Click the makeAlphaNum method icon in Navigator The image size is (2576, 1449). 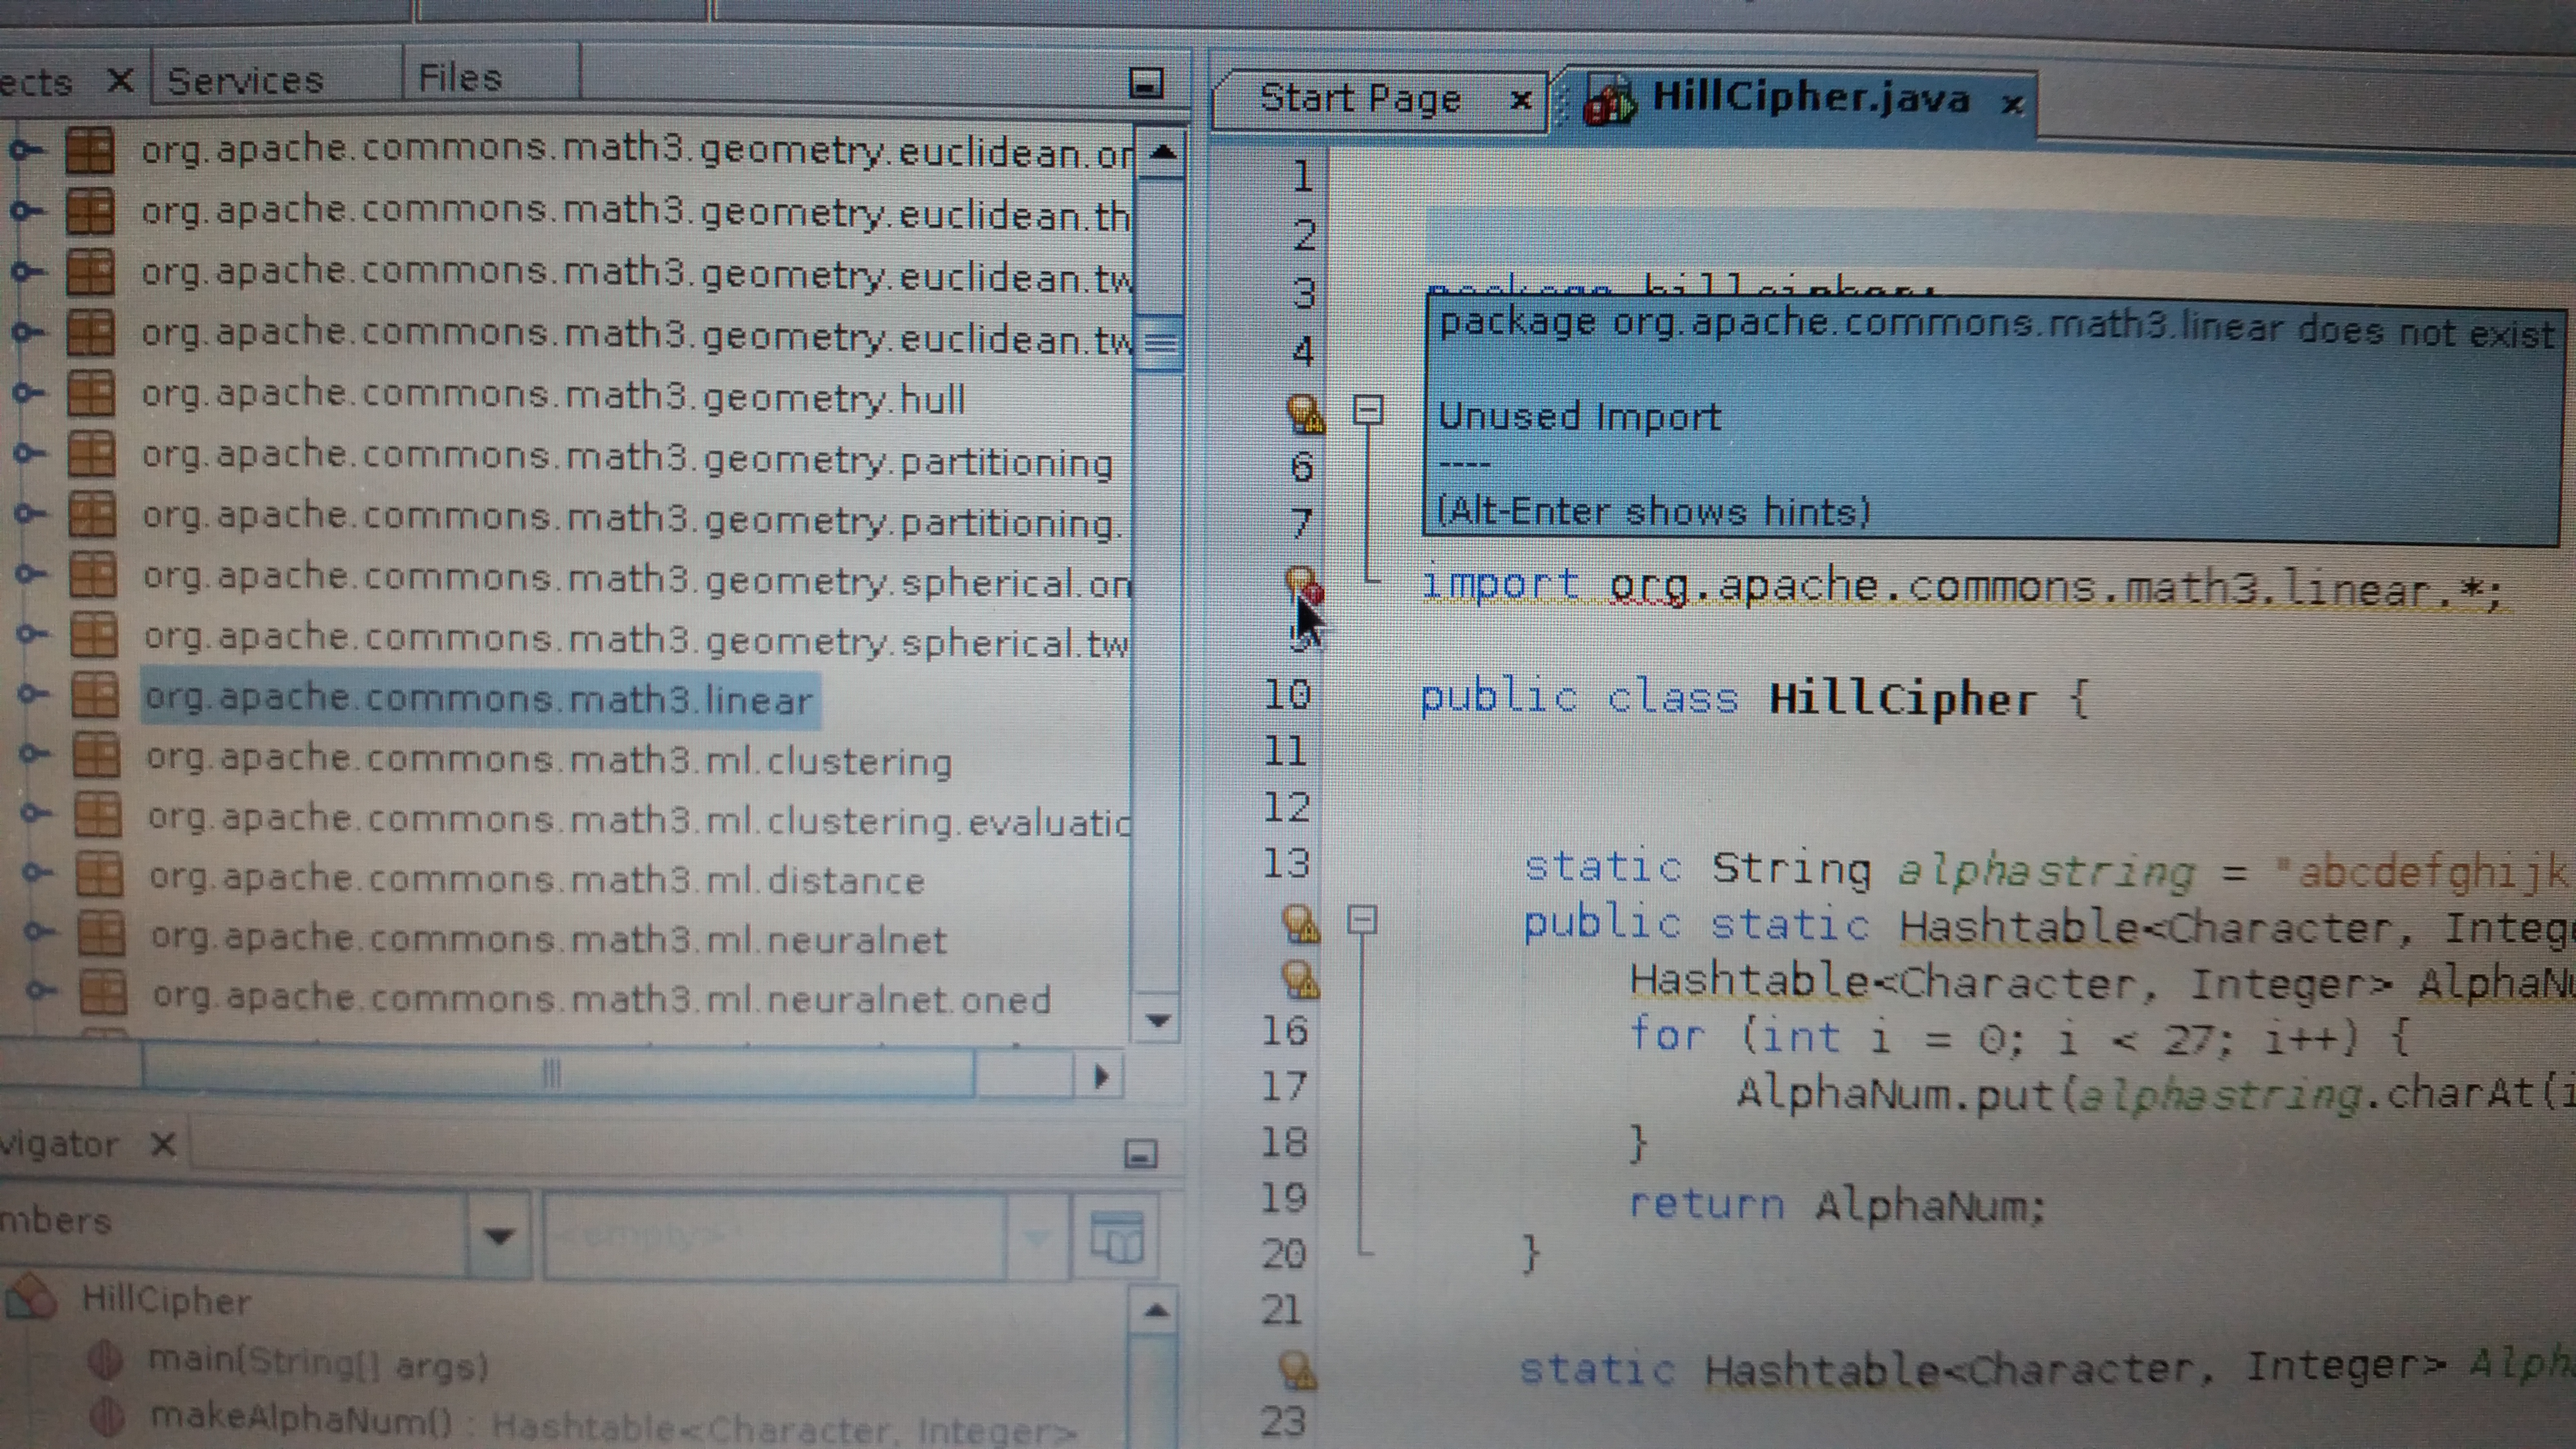(x=107, y=1418)
